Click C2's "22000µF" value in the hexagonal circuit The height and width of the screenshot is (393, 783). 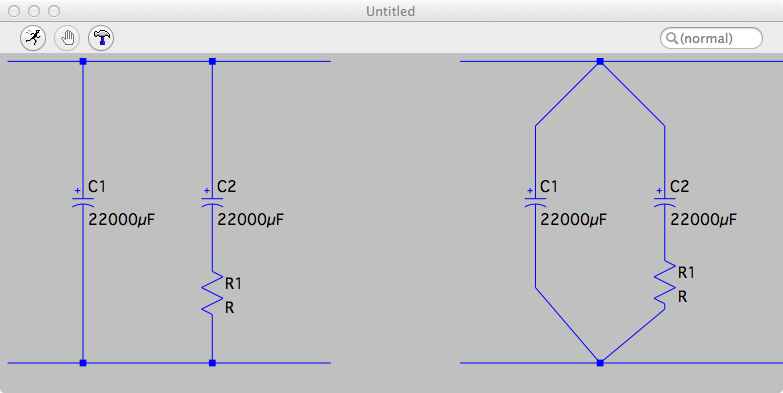tap(703, 220)
